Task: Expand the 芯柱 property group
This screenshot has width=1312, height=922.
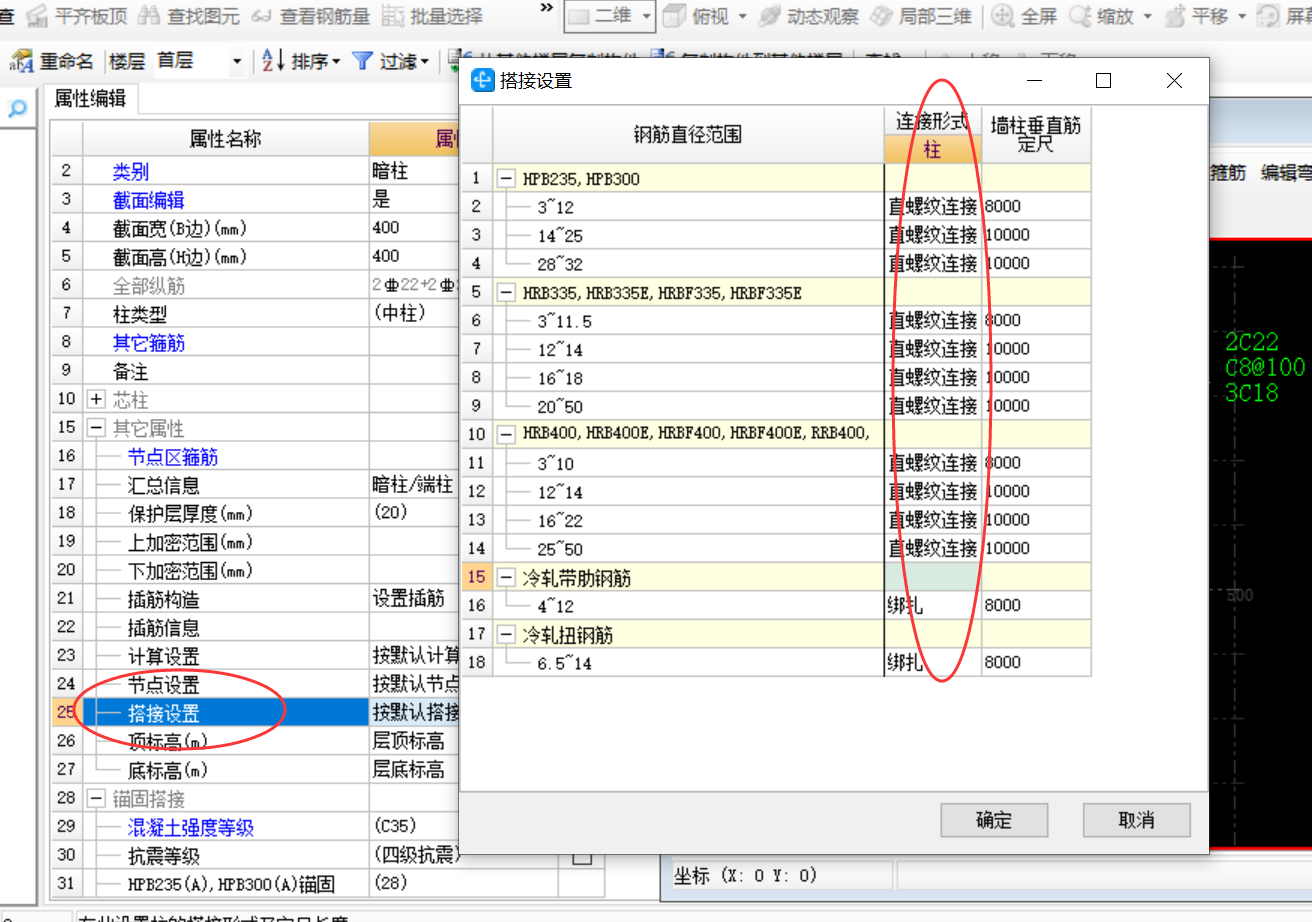Action: coord(96,400)
